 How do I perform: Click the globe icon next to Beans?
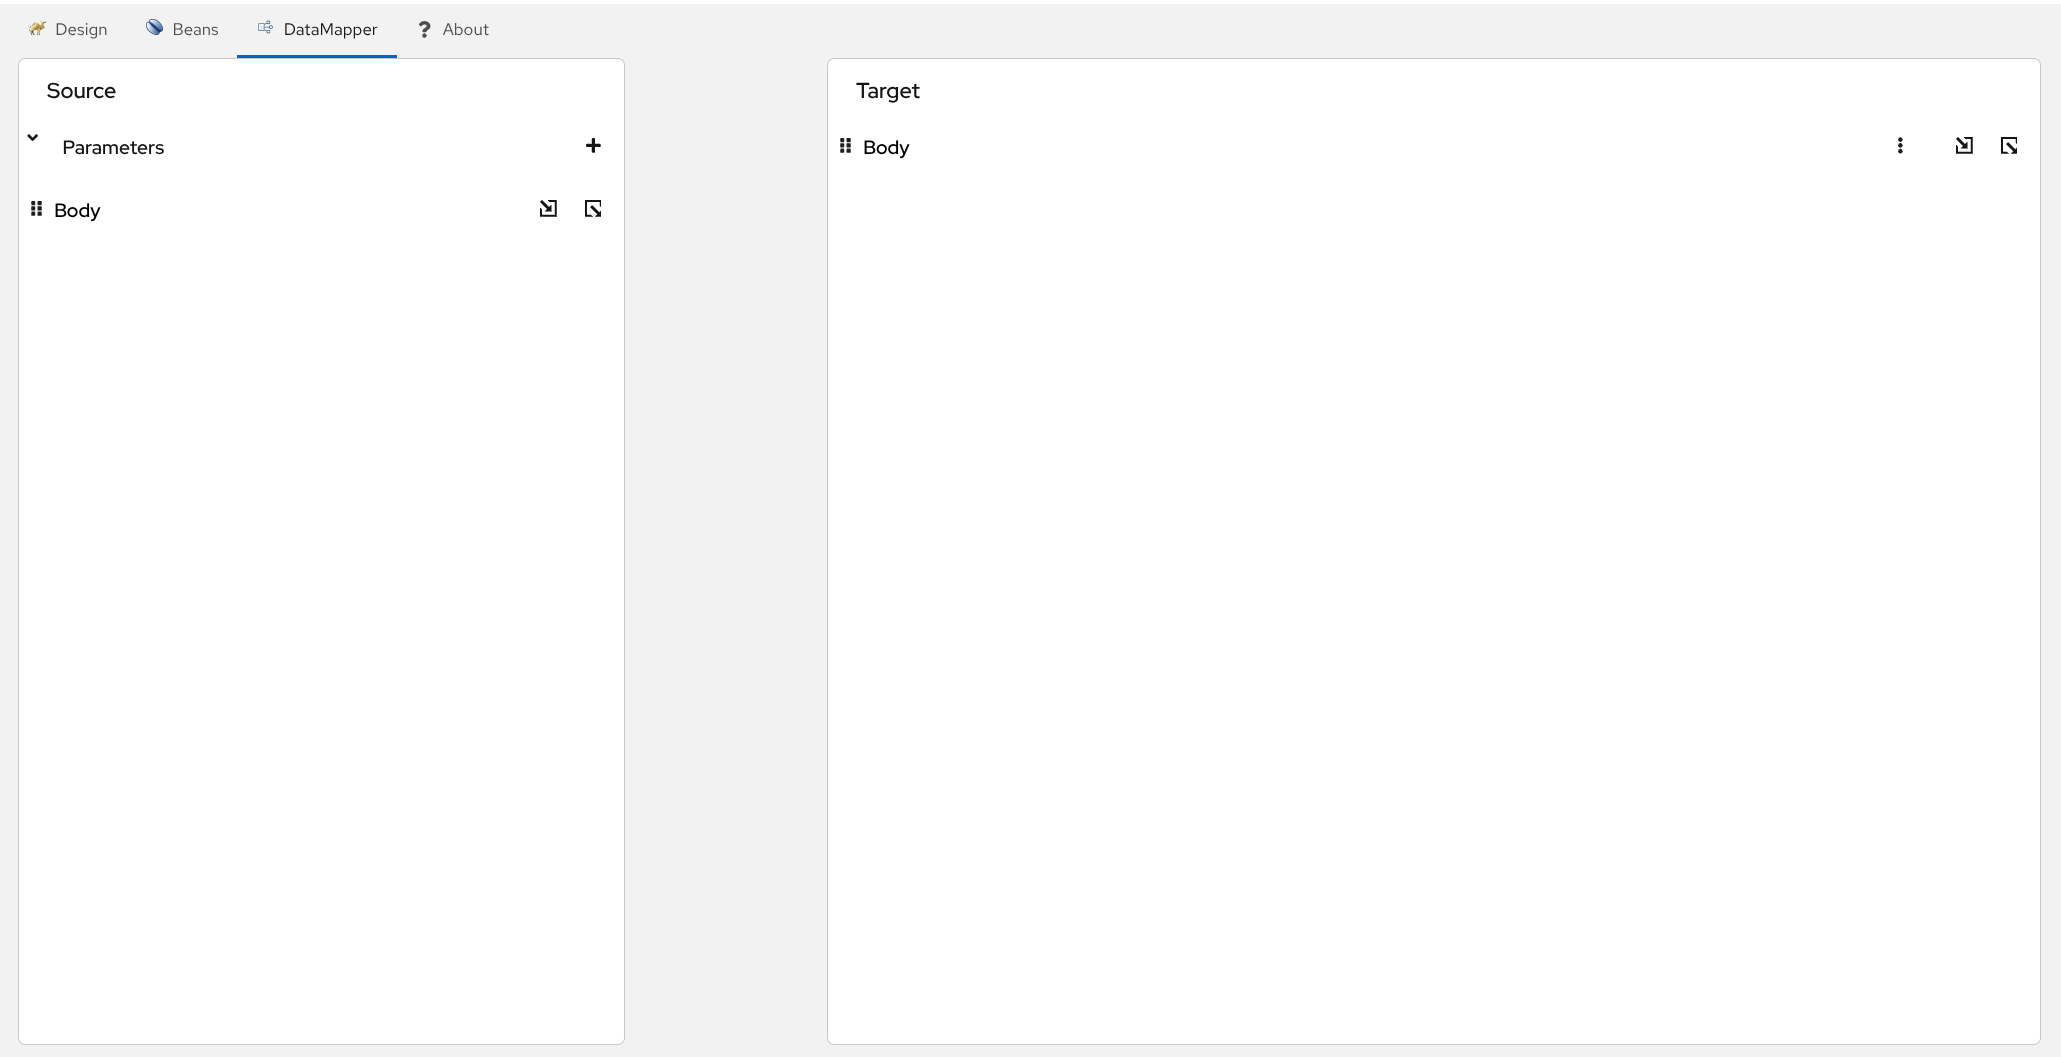coord(155,27)
